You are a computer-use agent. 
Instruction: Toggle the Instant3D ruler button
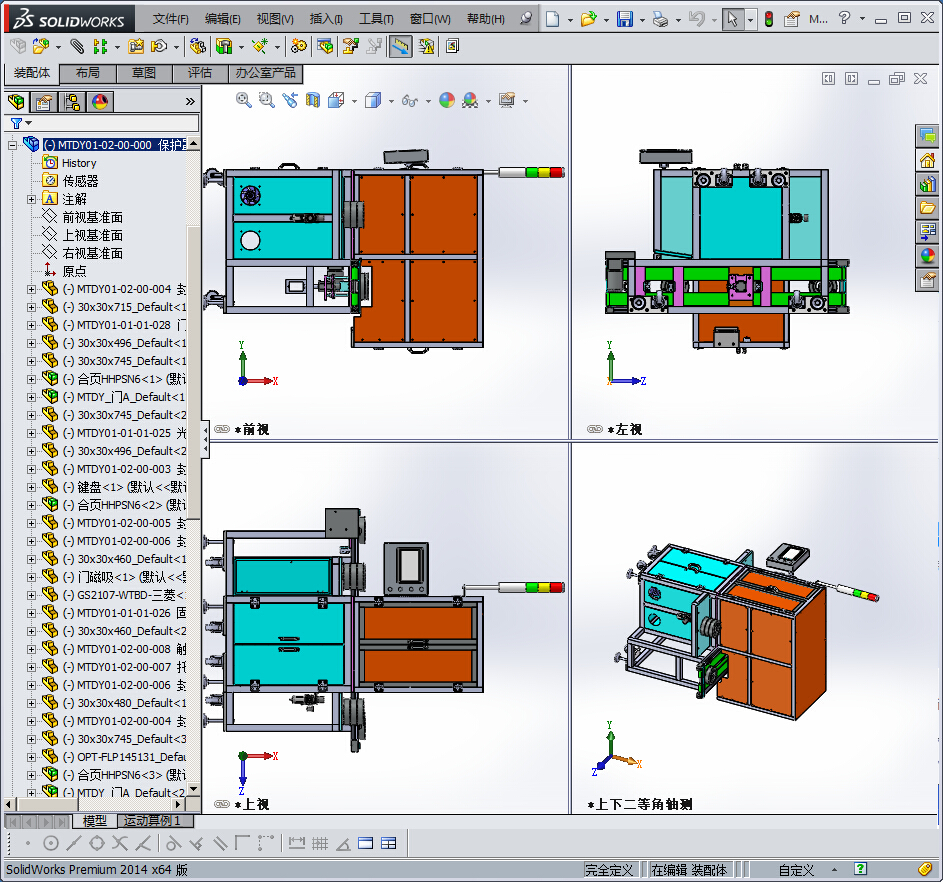[x=401, y=46]
